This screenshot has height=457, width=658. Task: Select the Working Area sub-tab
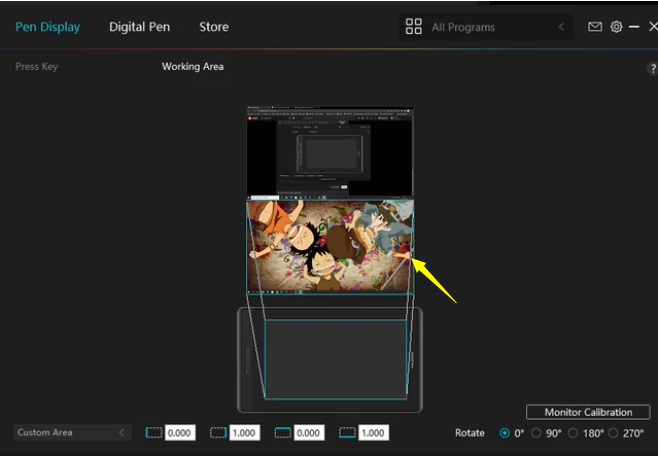(x=193, y=67)
